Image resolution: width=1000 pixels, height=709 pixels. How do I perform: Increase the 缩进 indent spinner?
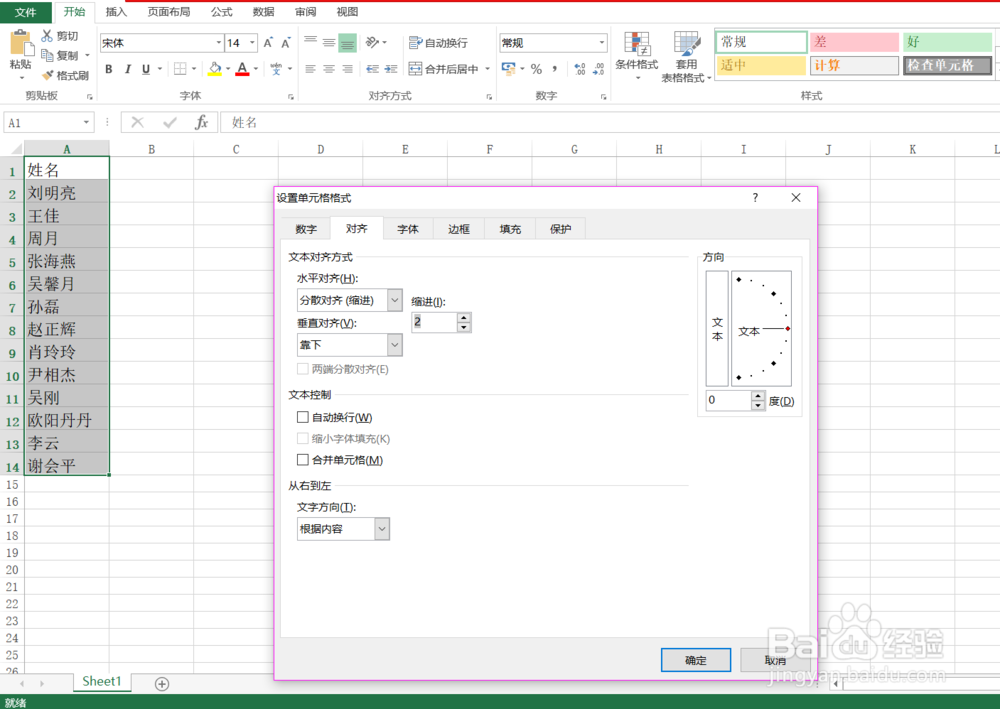[x=464, y=318]
